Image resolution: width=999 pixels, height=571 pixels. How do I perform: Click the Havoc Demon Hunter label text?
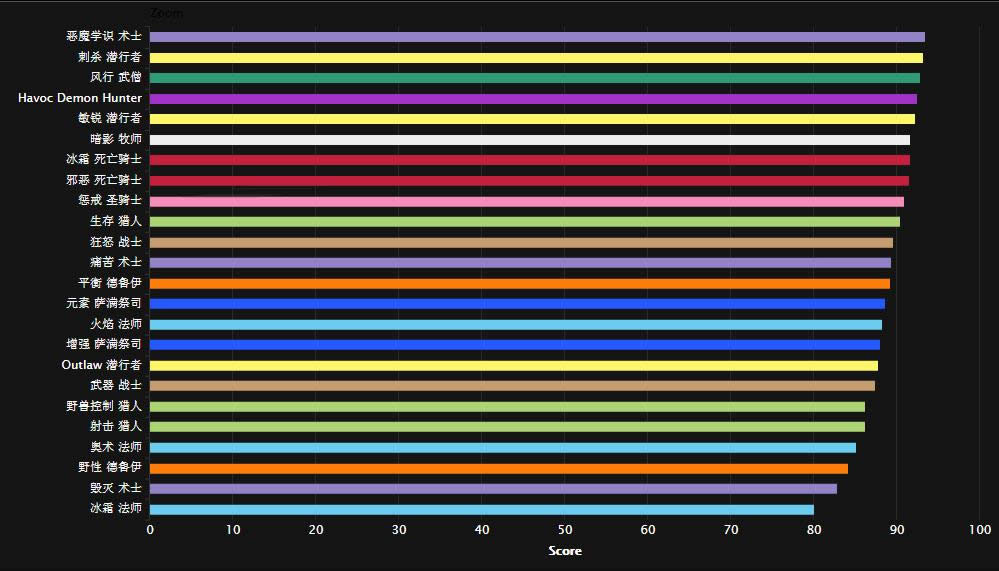click(x=80, y=98)
